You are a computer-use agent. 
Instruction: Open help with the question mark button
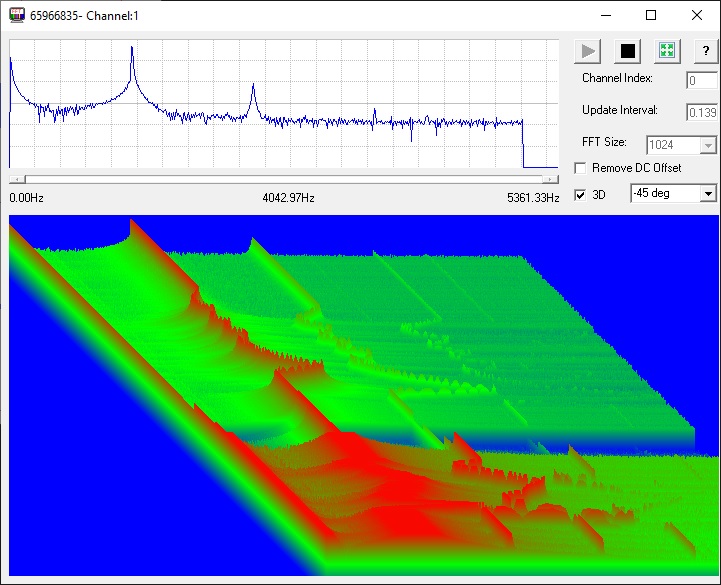point(706,51)
